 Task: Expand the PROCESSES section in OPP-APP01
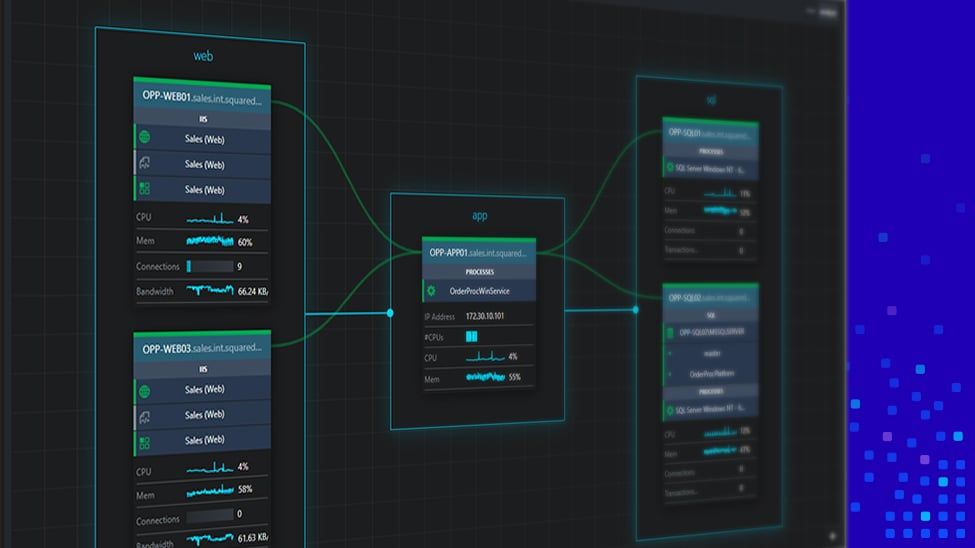(479, 271)
